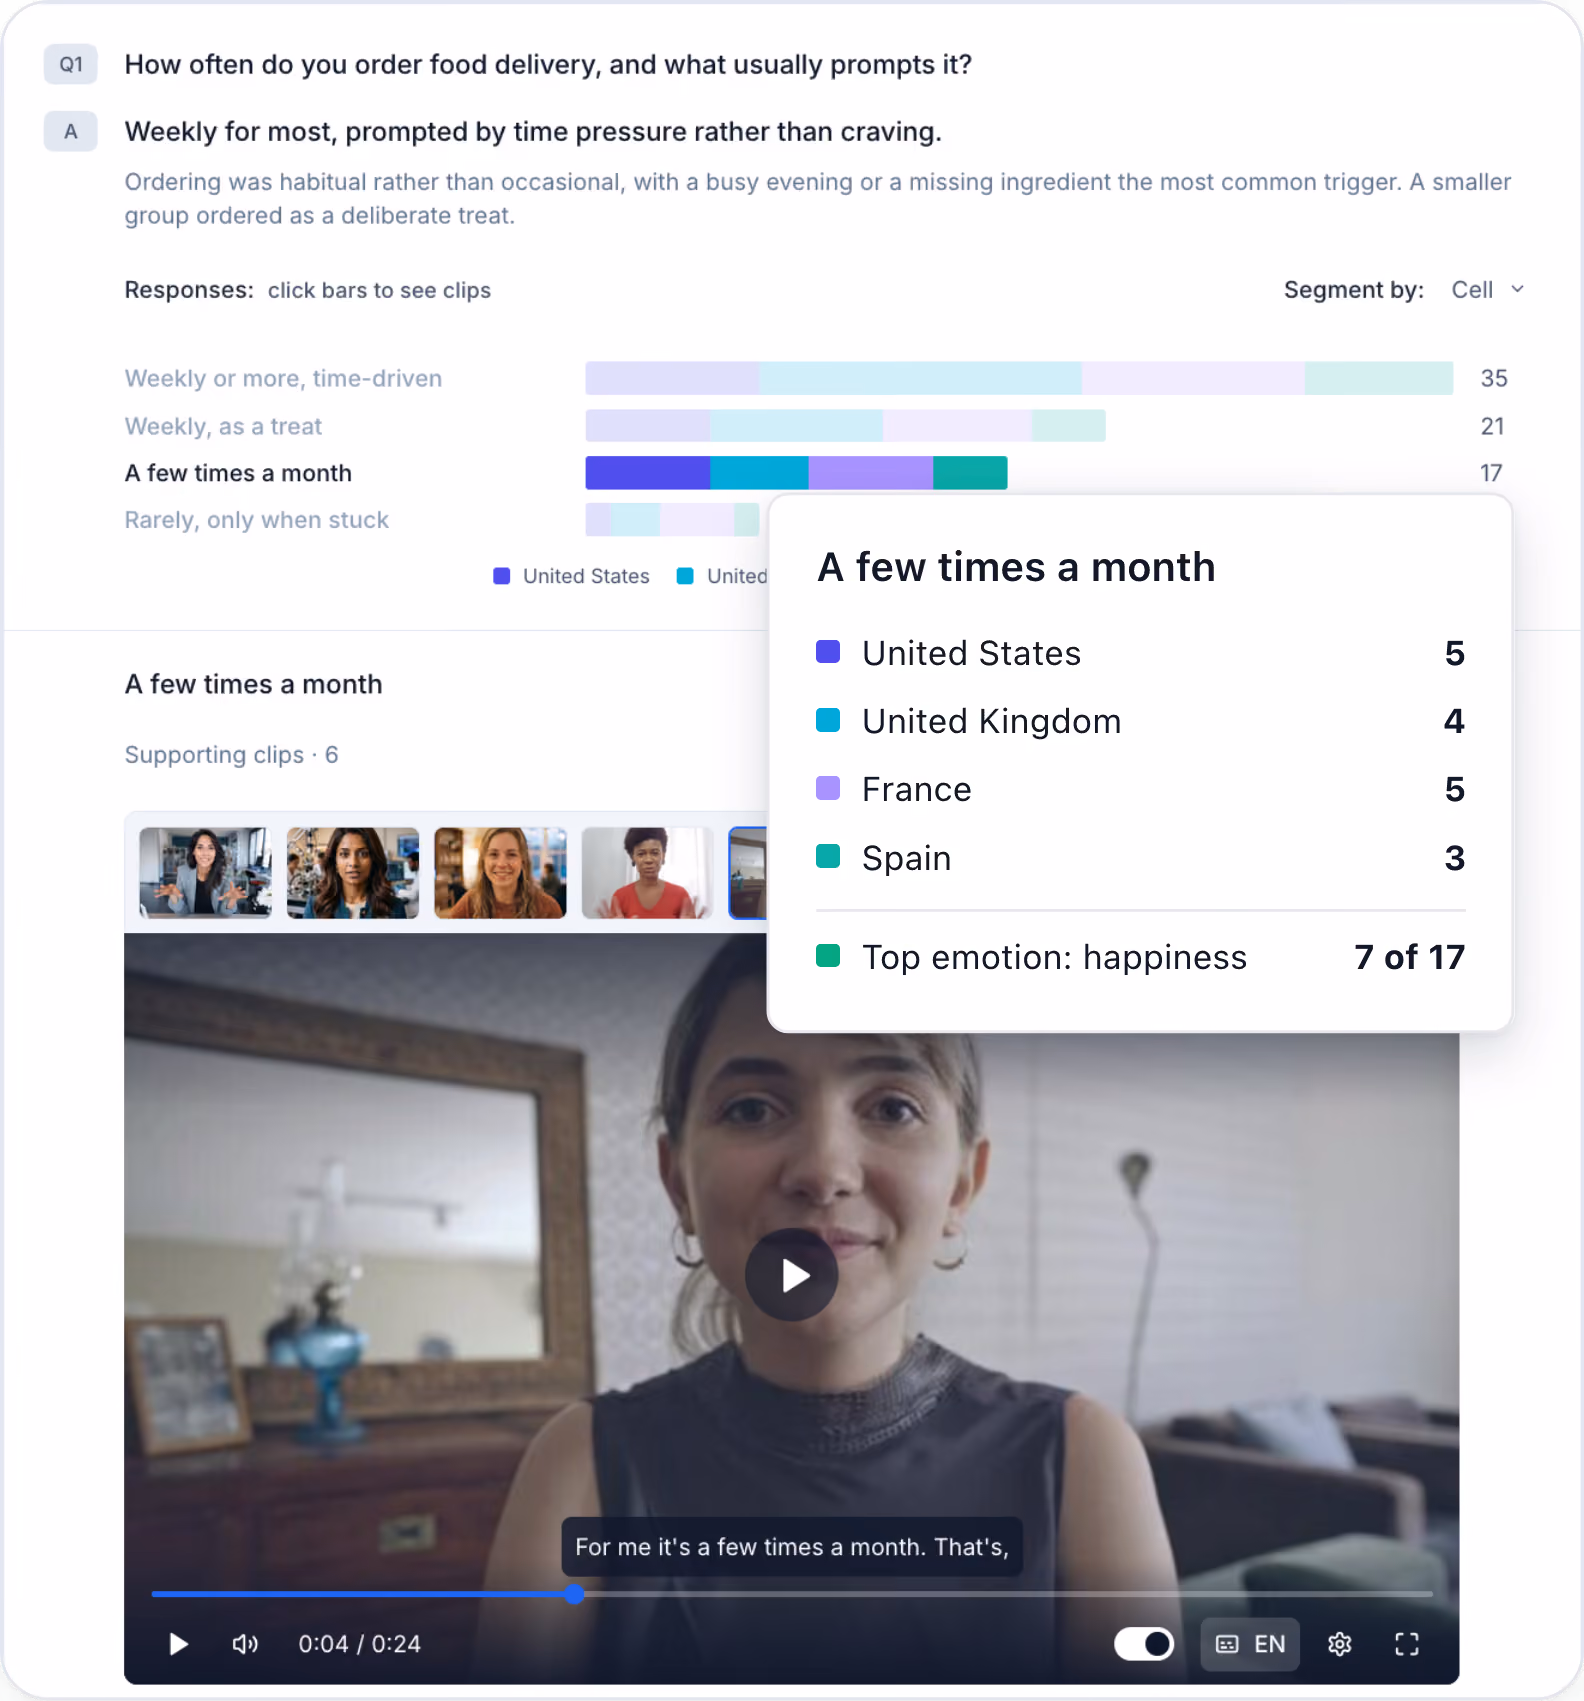Mute the video with the speaker icon
Image resolution: width=1584 pixels, height=1701 pixels.
pos(245,1644)
